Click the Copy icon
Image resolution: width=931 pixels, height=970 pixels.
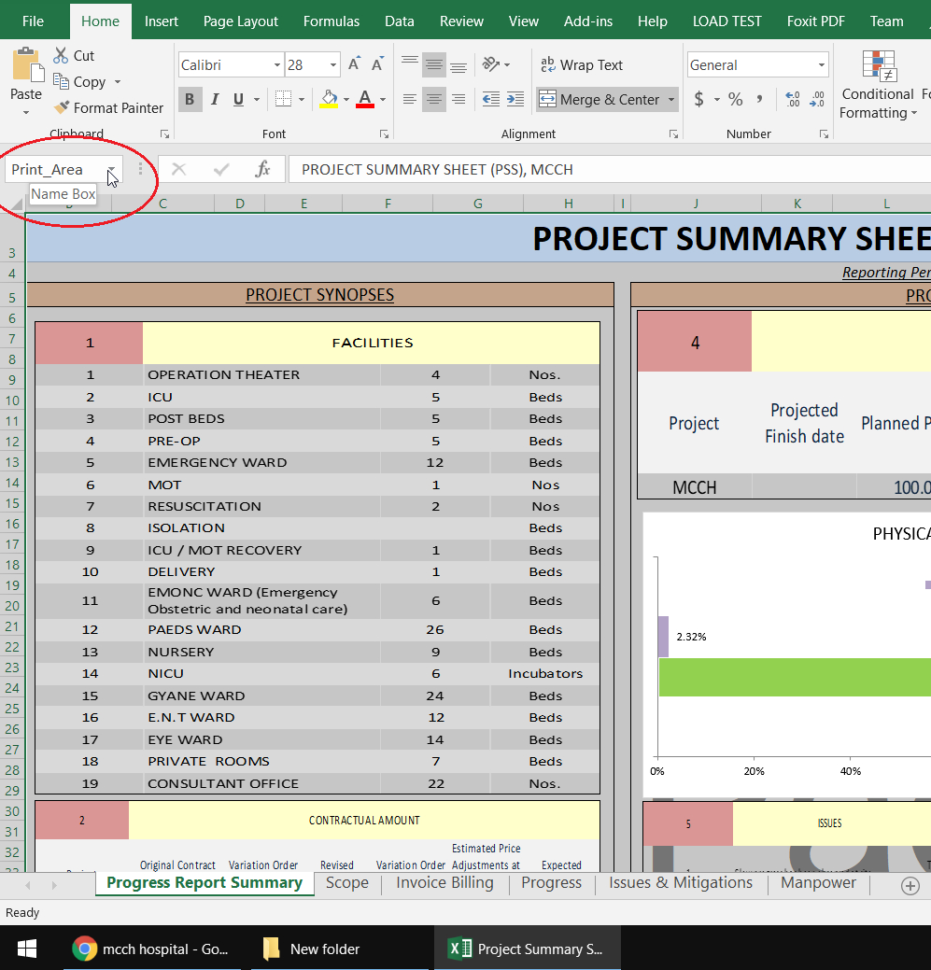tap(63, 82)
